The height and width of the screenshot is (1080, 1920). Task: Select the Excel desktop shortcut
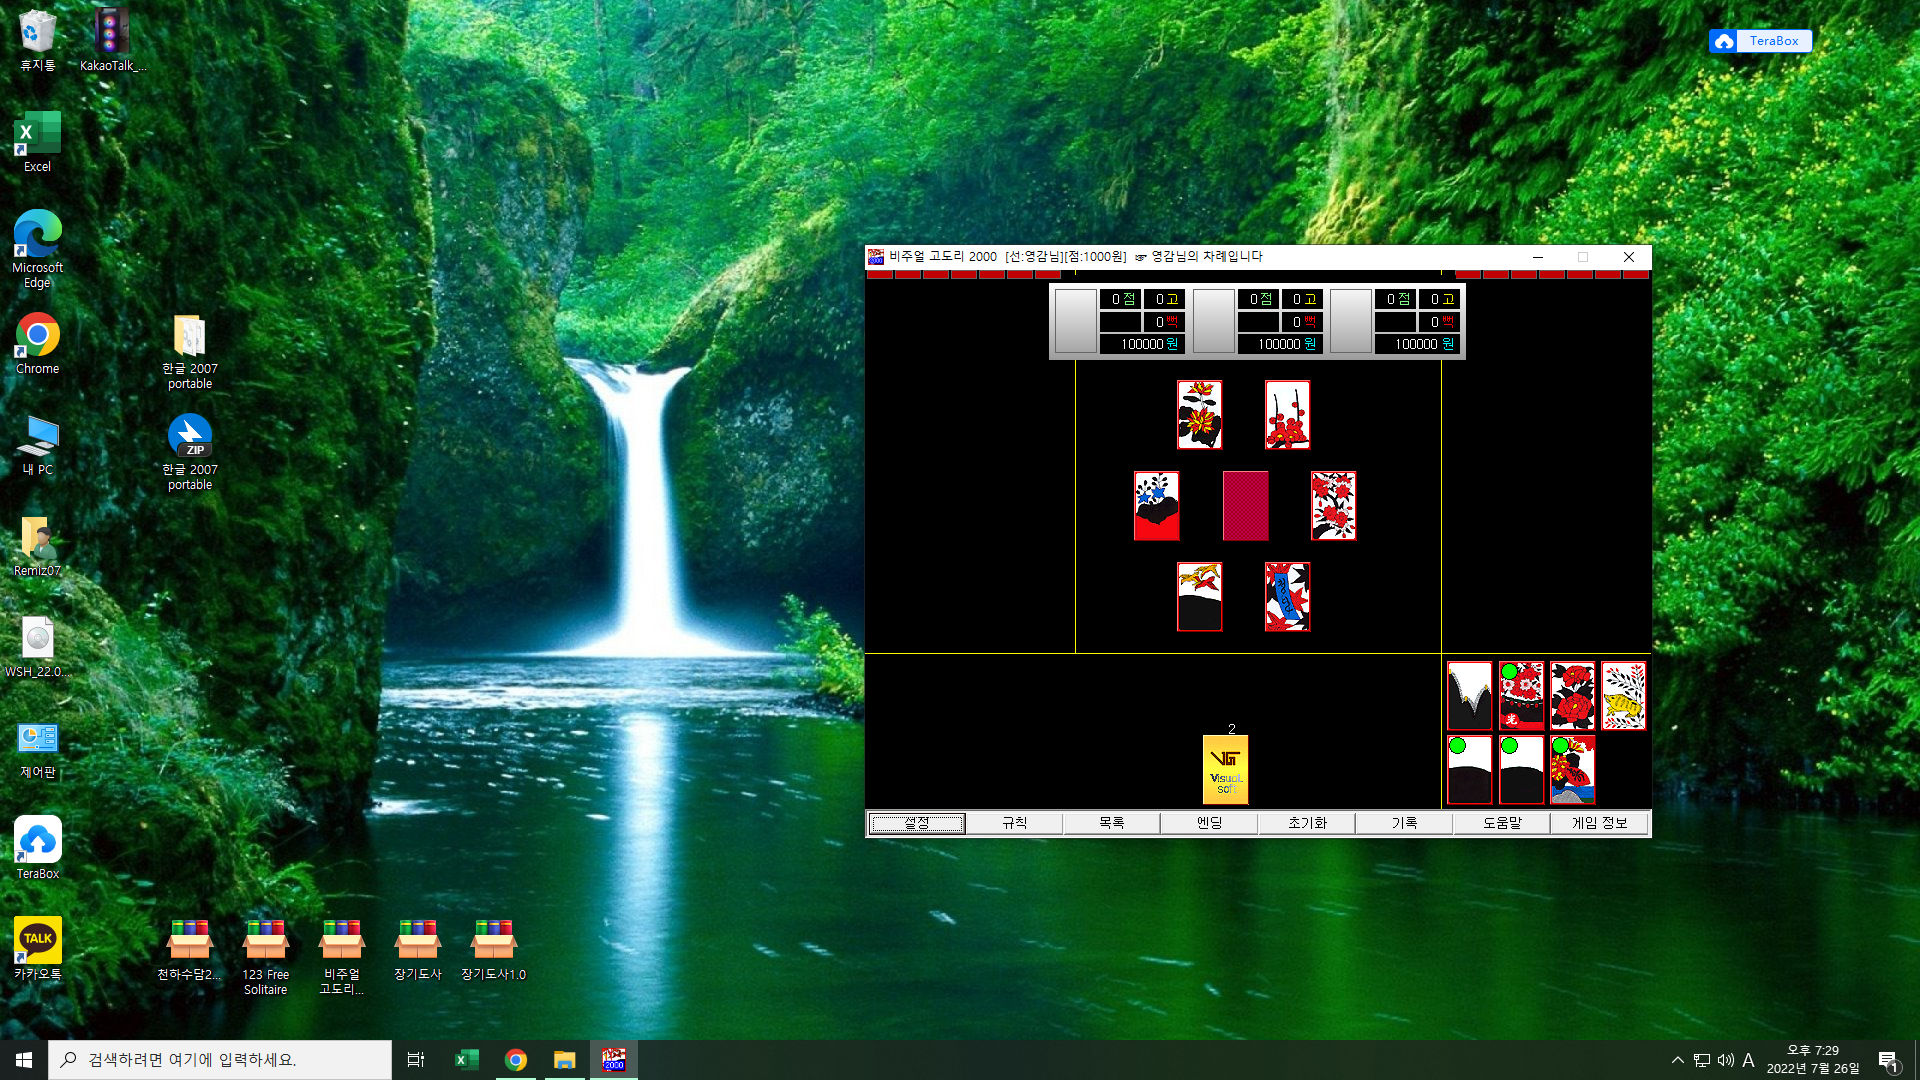point(37,142)
